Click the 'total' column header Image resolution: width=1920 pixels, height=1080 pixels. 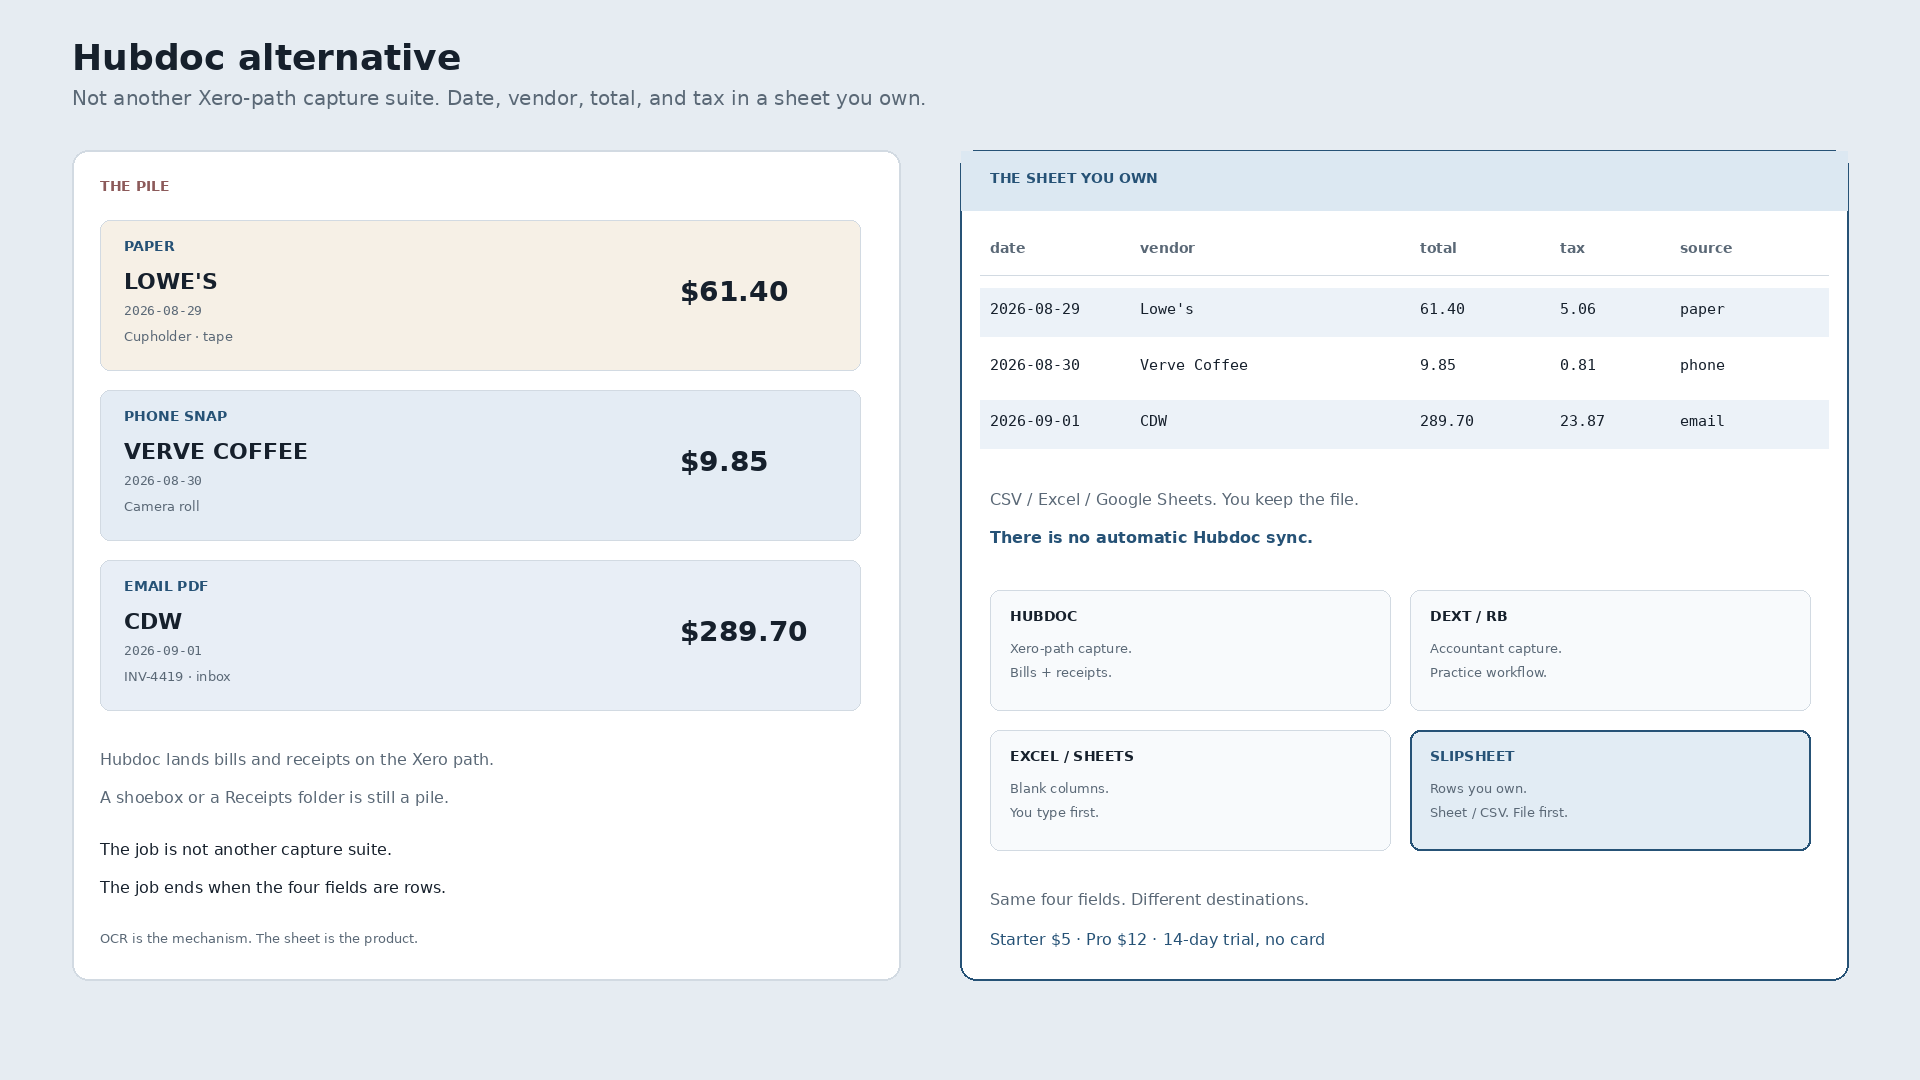[x=1438, y=248]
